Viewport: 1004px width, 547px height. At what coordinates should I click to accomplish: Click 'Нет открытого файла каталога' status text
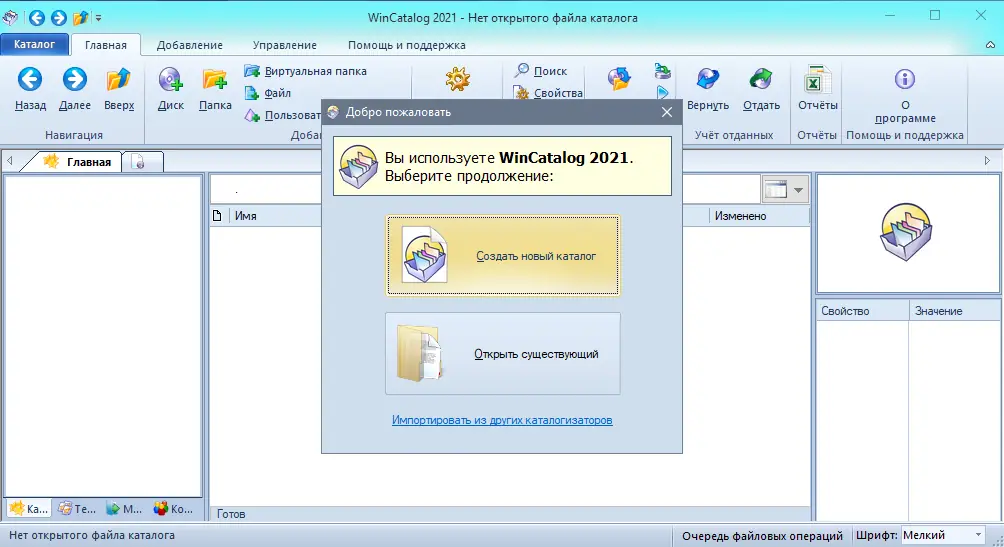pos(92,535)
